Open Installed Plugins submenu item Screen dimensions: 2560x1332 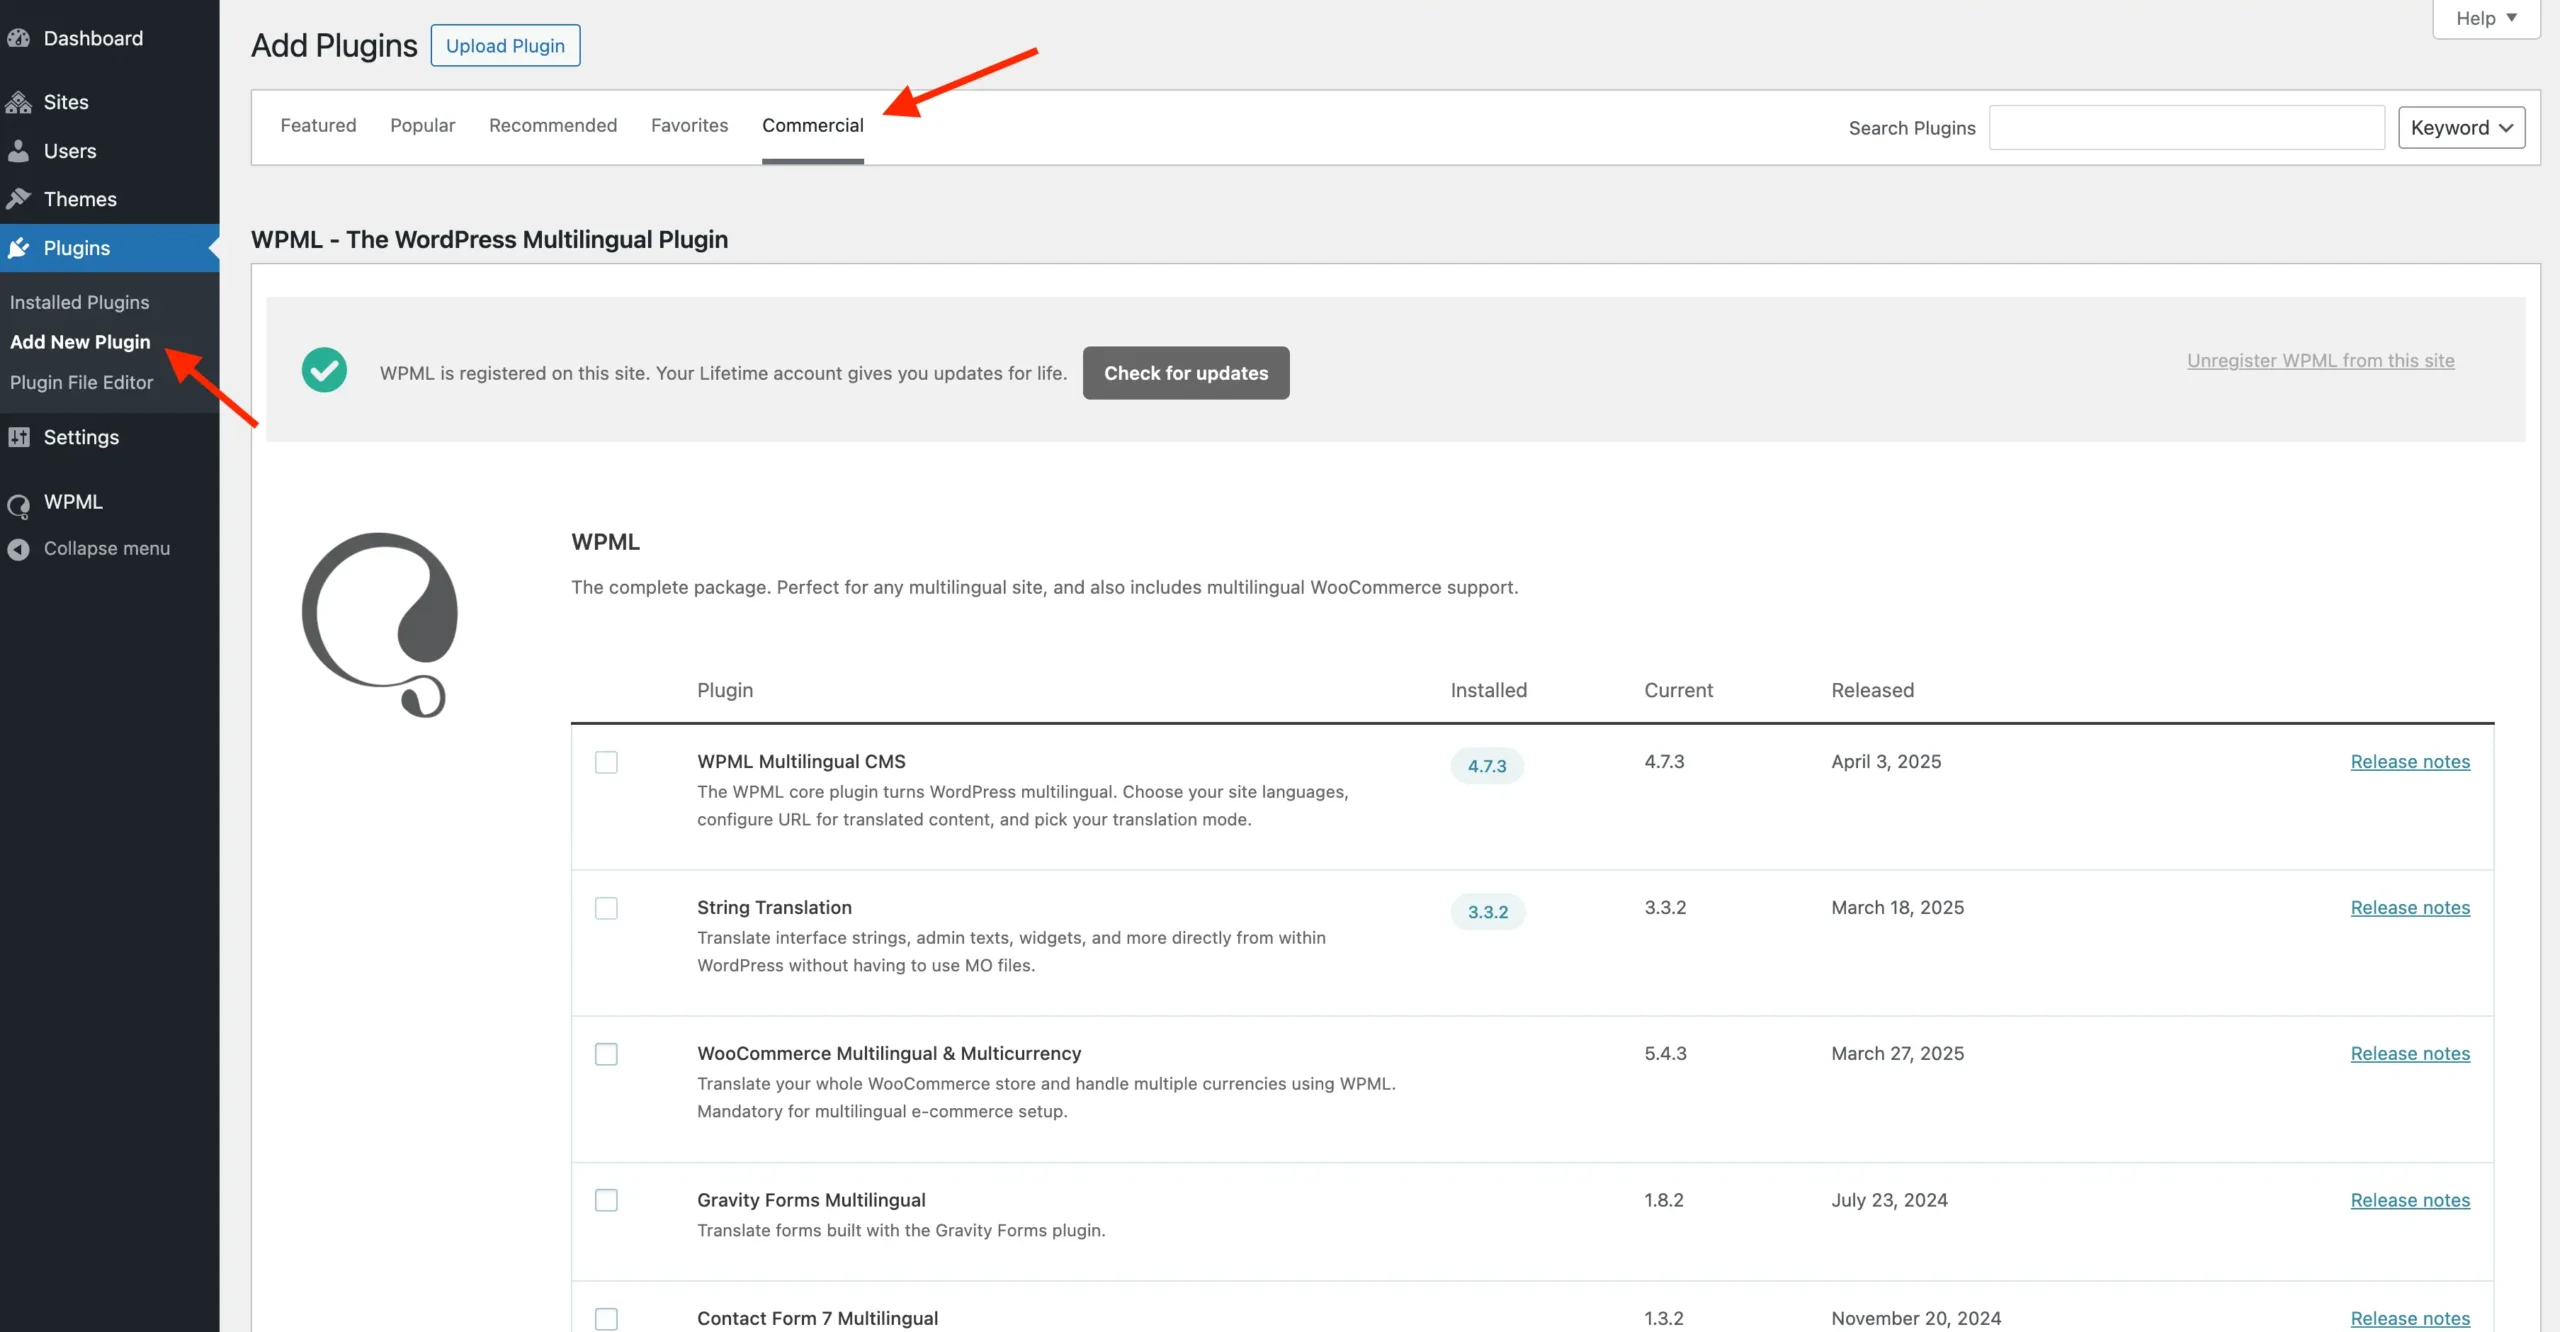coord(80,302)
